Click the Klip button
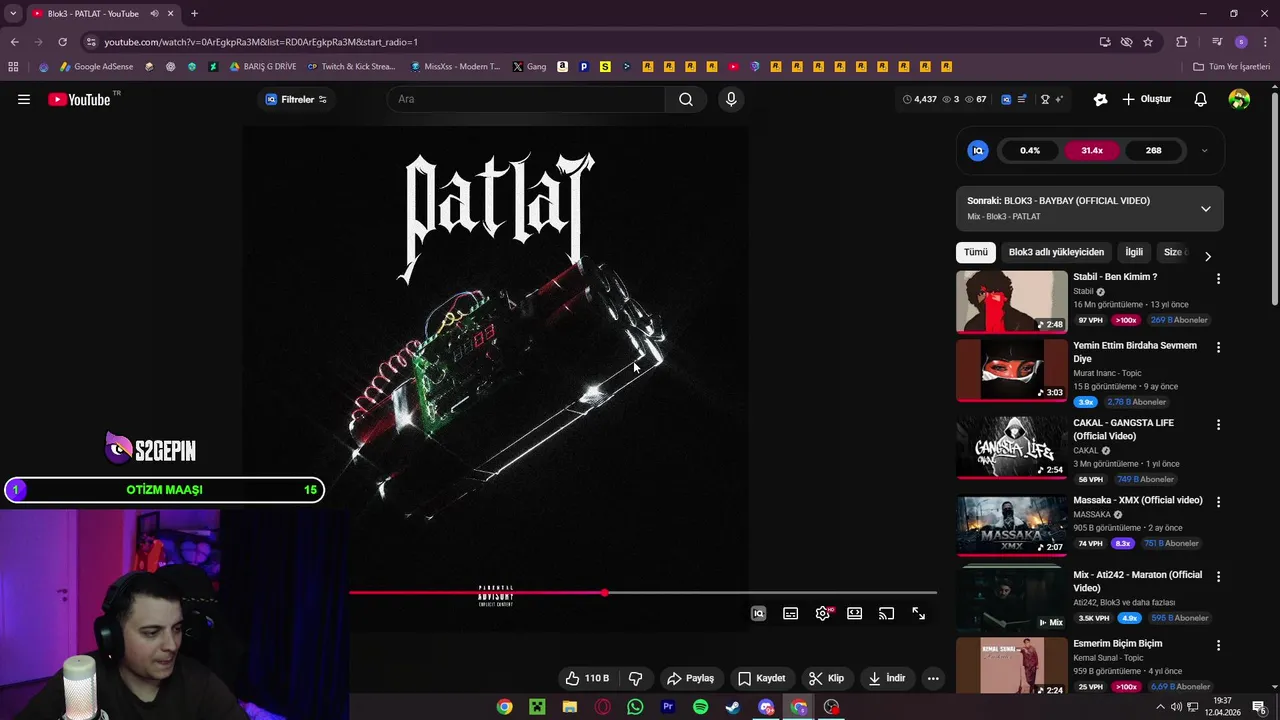1280x720 pixels. coord(826,678)
